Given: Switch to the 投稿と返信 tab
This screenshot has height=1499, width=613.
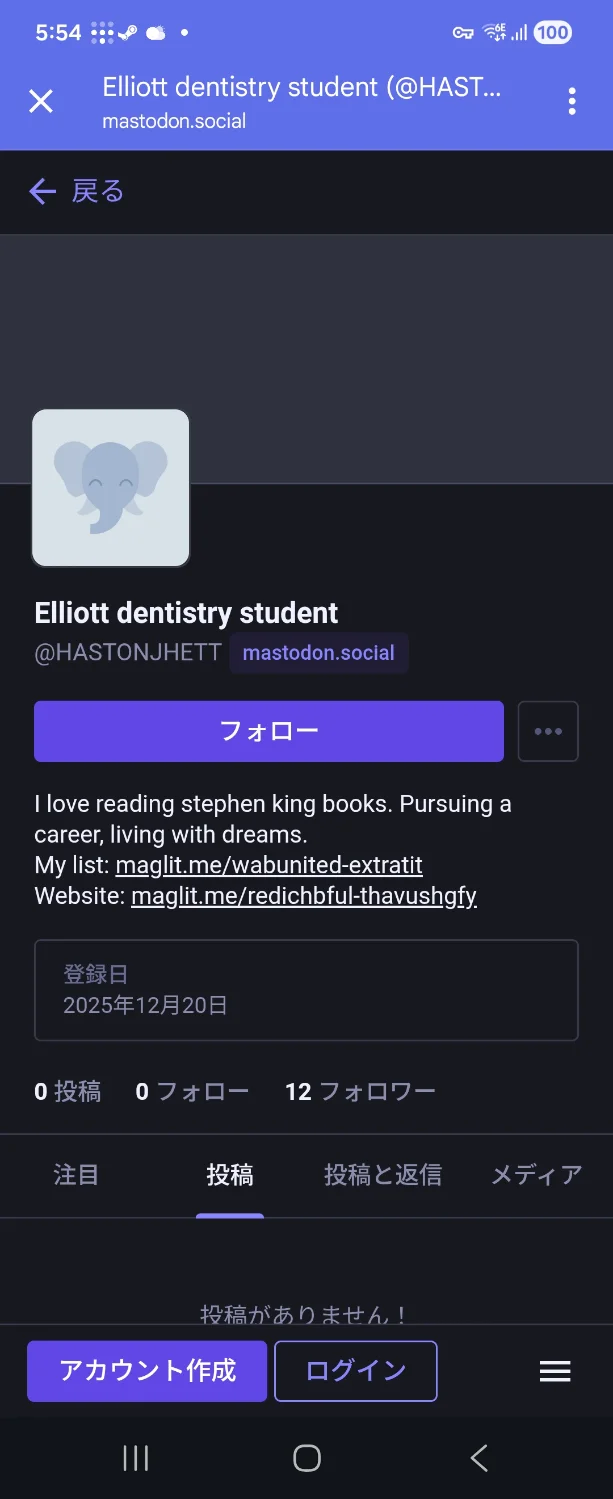Looking at the screenshot, I should [x=383, y=1175].
